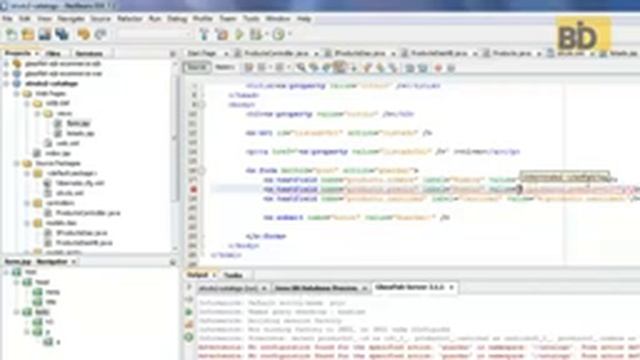Image resolution: width=640 pixels, height=360 pixels.
Task: Open the IProductoDao.java editor tab
Action: (x=360, y=53)
